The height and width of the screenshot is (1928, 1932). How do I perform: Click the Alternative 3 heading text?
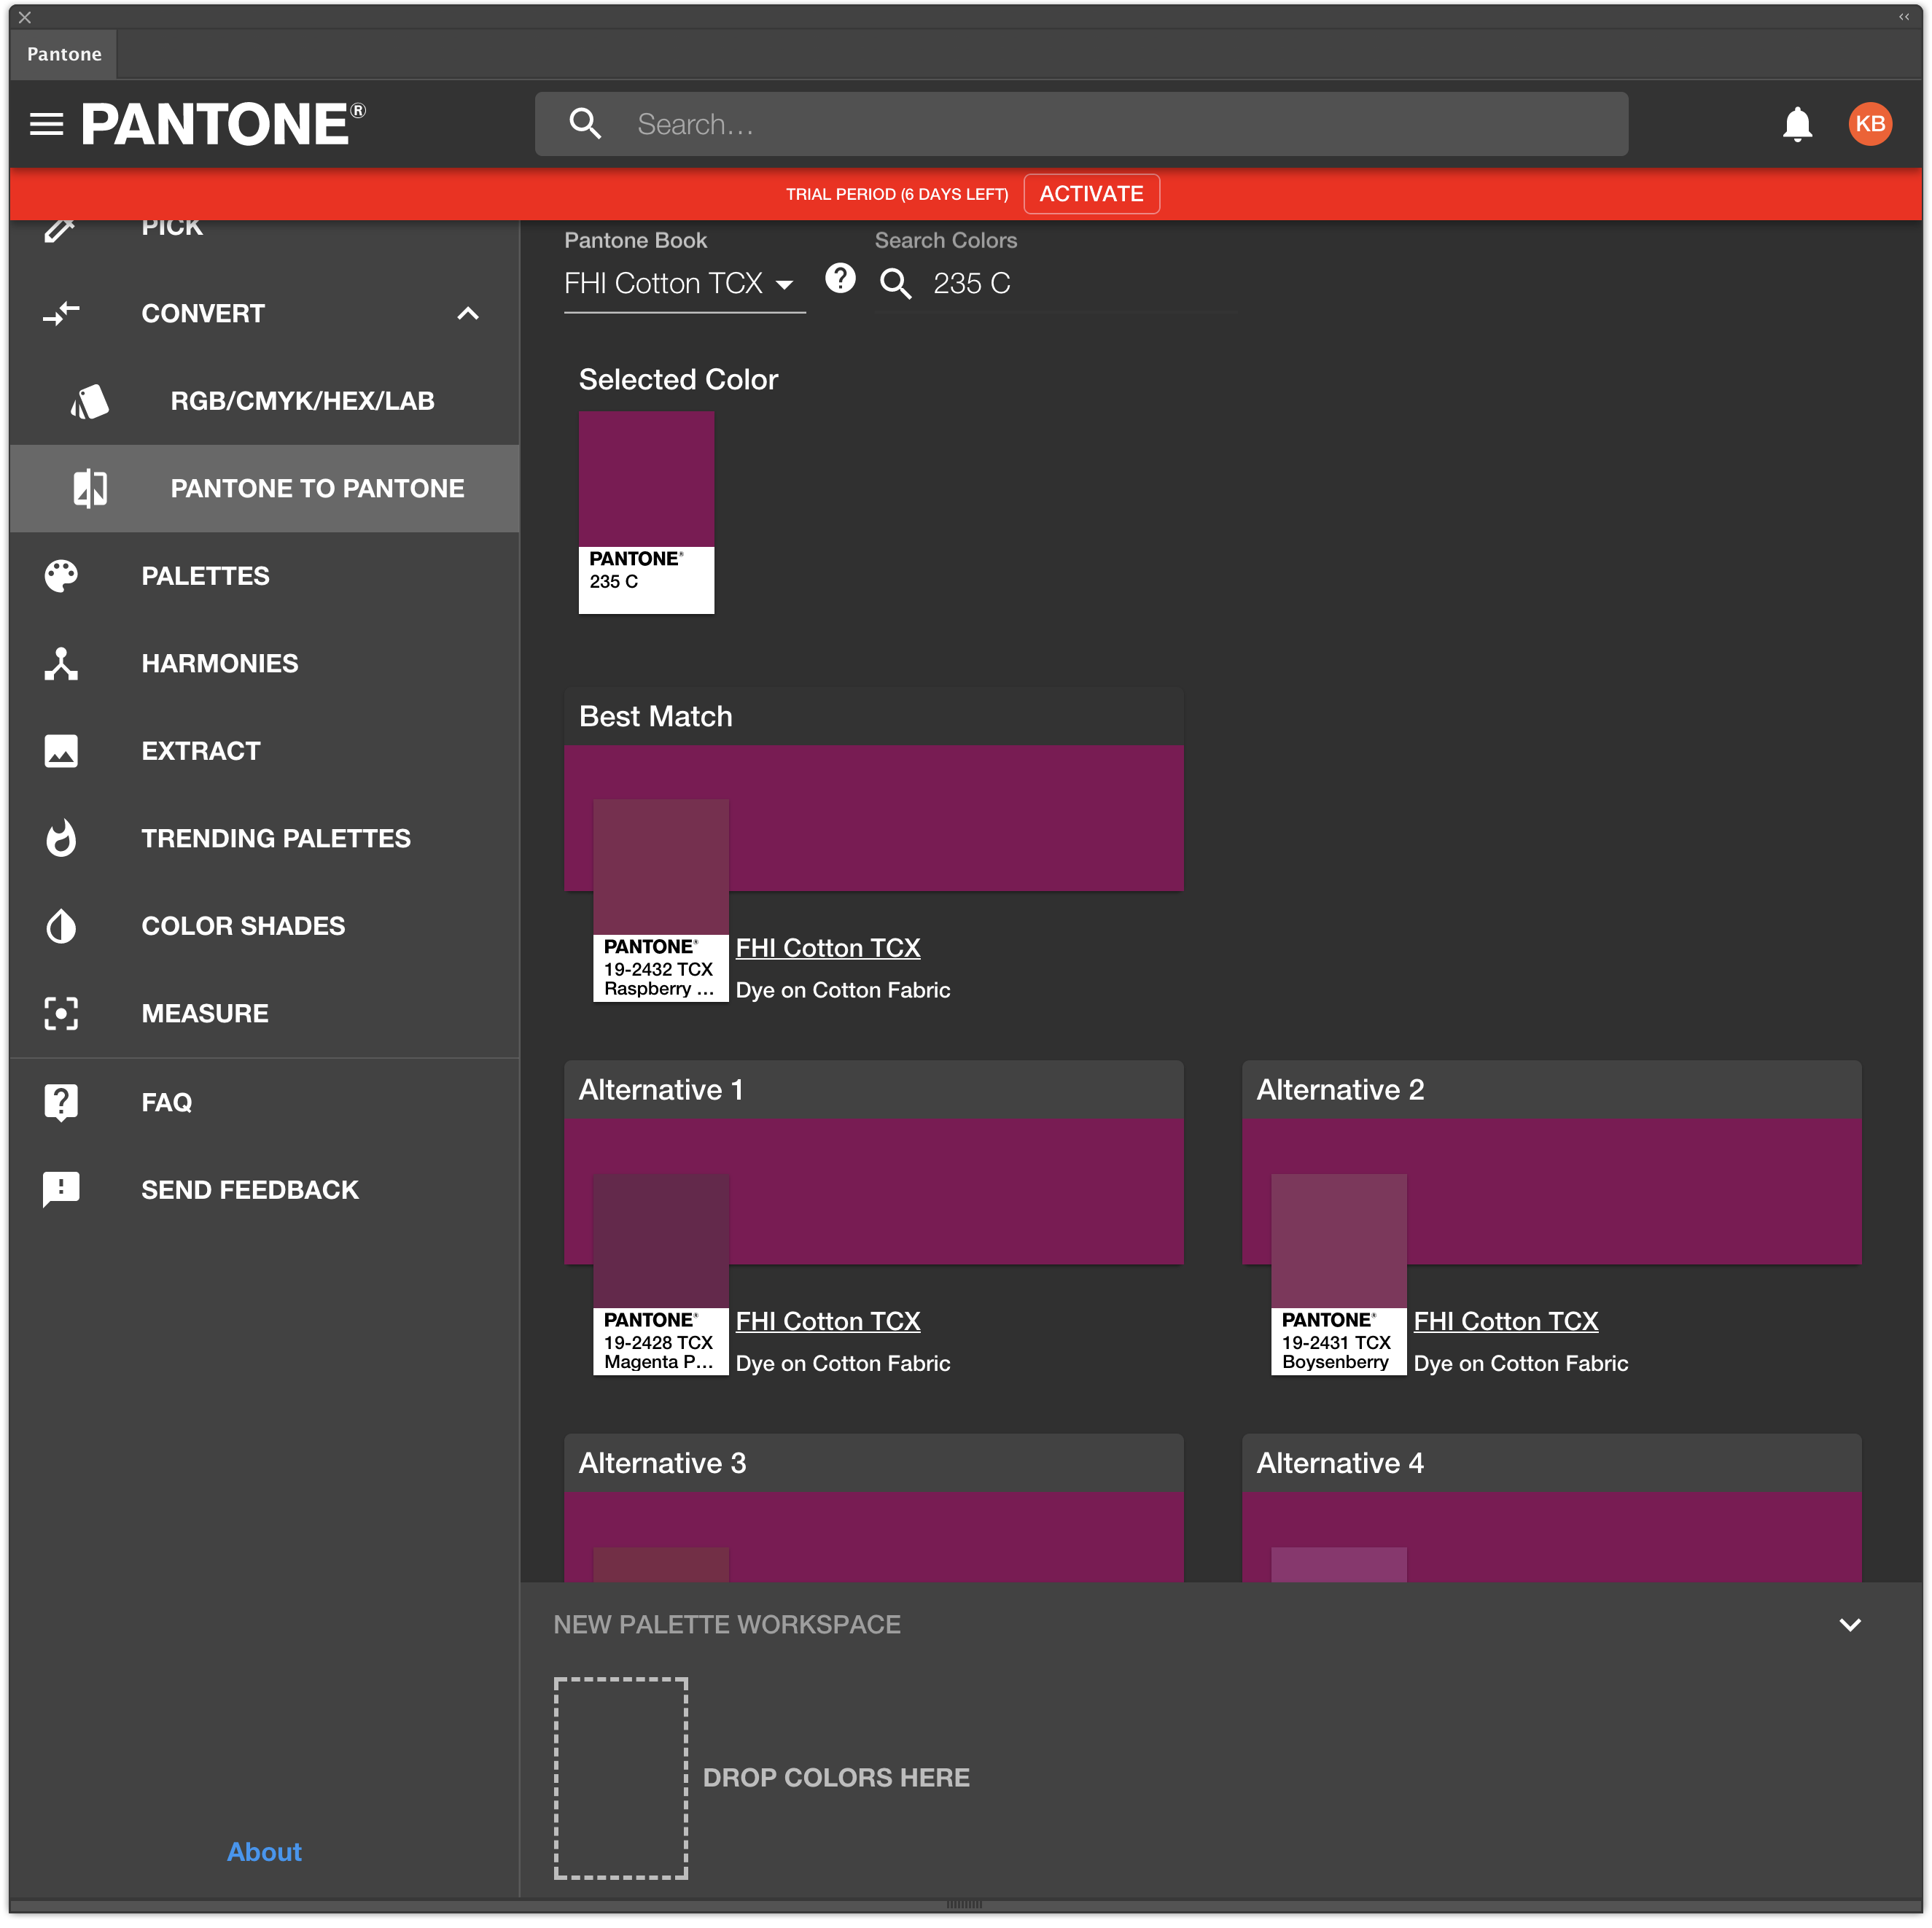pos(662,1463)
